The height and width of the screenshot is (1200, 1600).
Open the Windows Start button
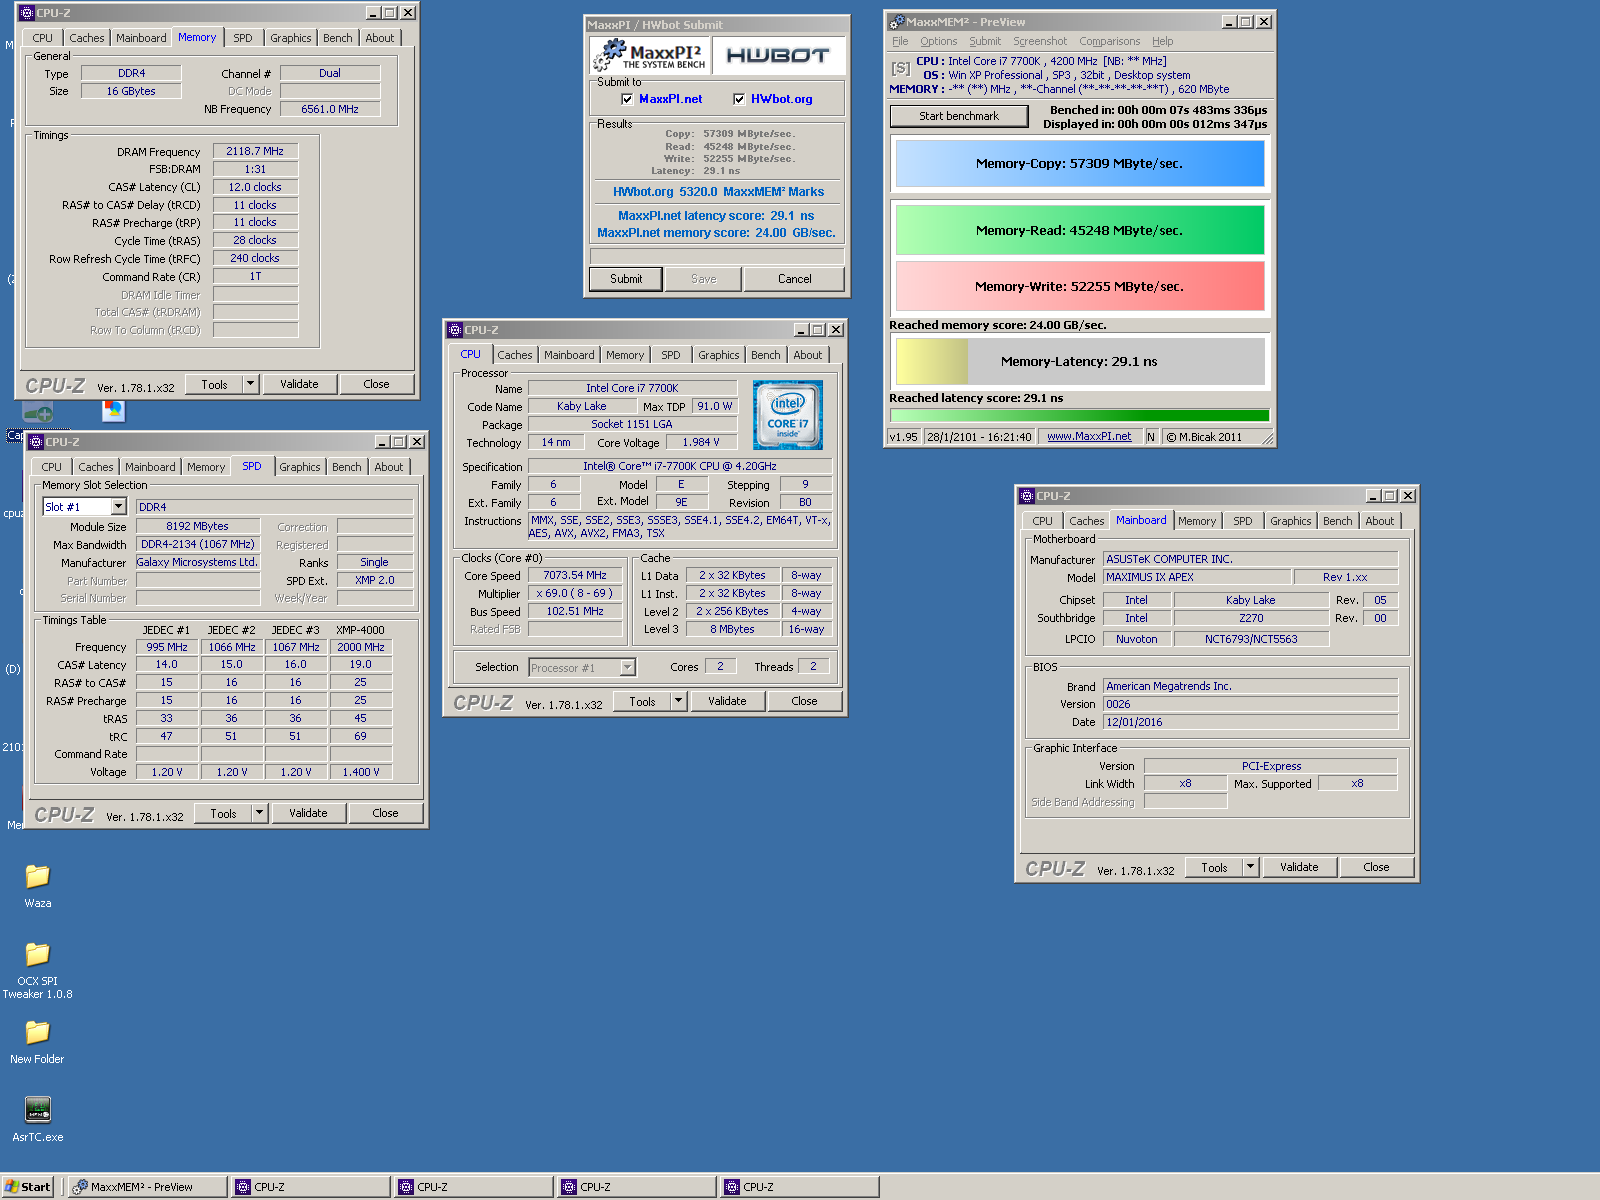pos(27,1187)
